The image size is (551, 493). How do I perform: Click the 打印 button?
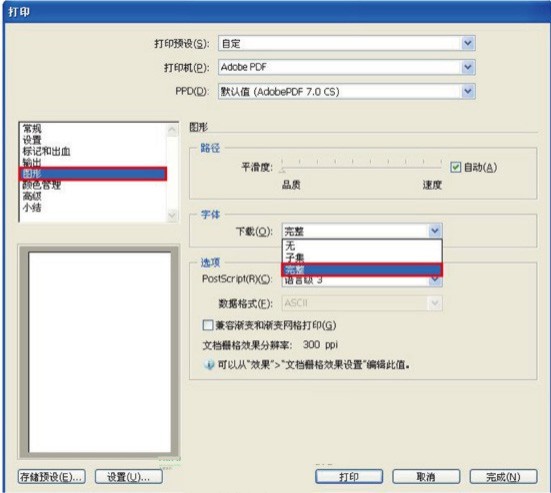click(x=349, y=476)
